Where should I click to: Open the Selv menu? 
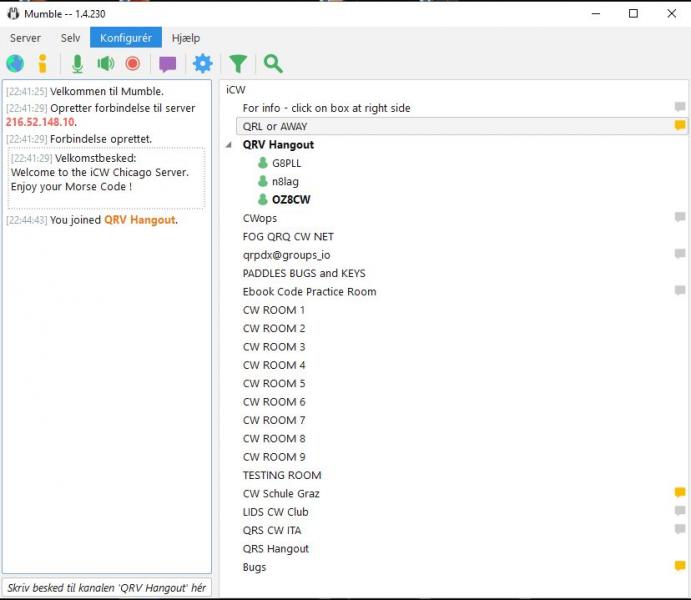point(71,38)
